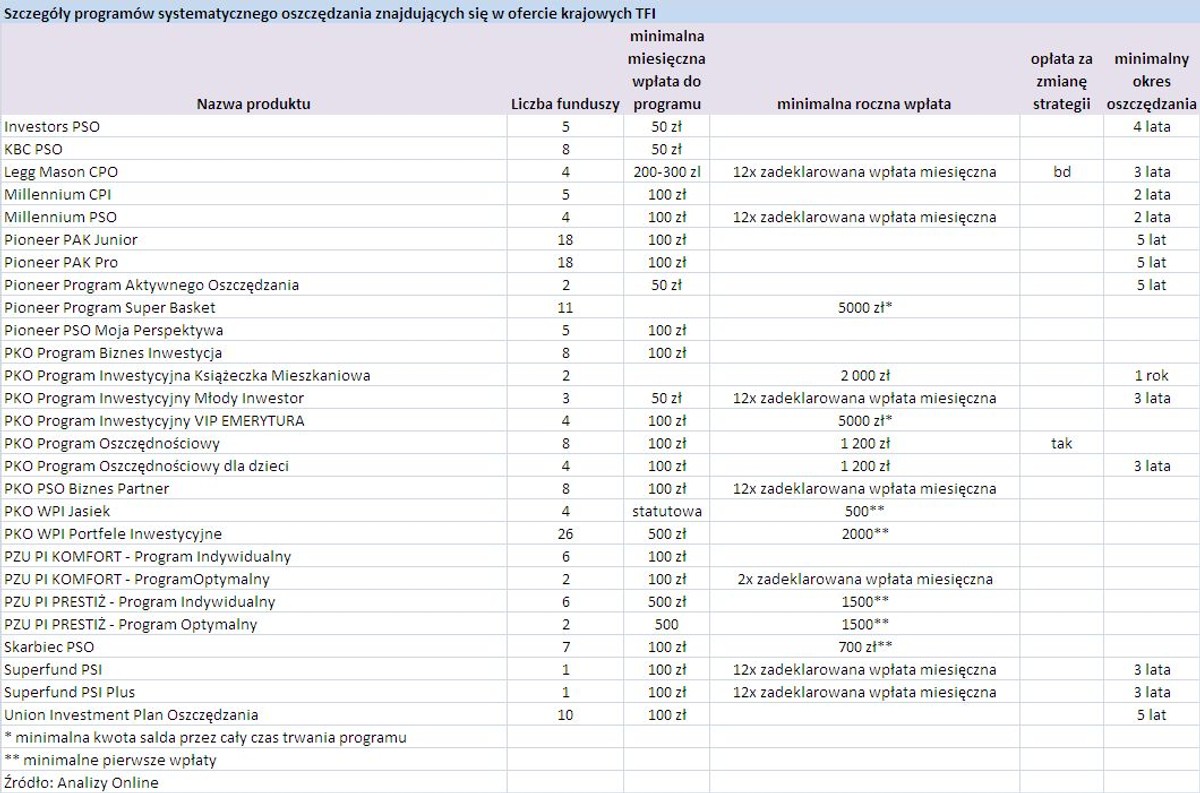Image resolution: width=1200 pixels, height=793 pixels.
Task: Click the '200-300 zl' value
Action: (x=666, y=172)
